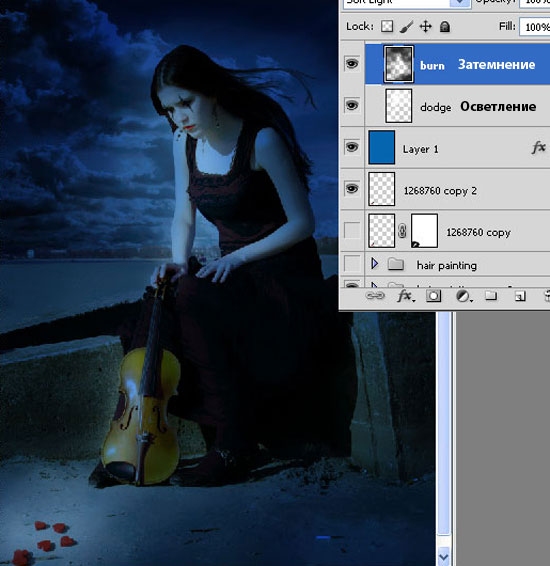Select the layer named Layer 1
Screen dimensions: 550x566
coord(420,149)
